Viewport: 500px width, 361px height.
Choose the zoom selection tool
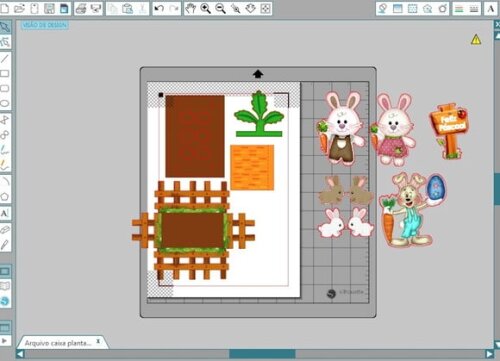(236, 8)
